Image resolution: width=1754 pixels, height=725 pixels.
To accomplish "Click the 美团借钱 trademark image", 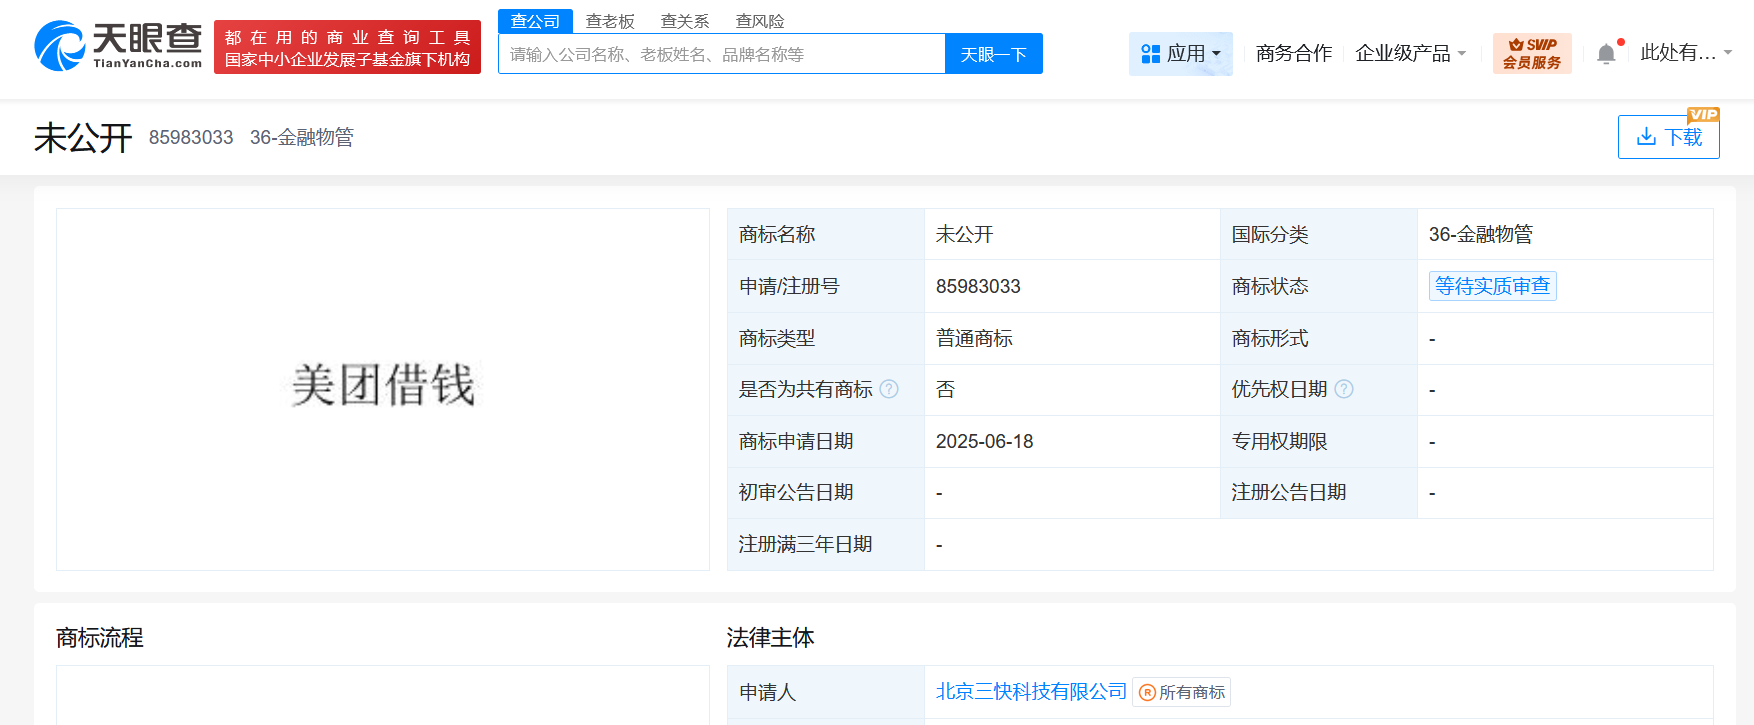I will 383,386.
